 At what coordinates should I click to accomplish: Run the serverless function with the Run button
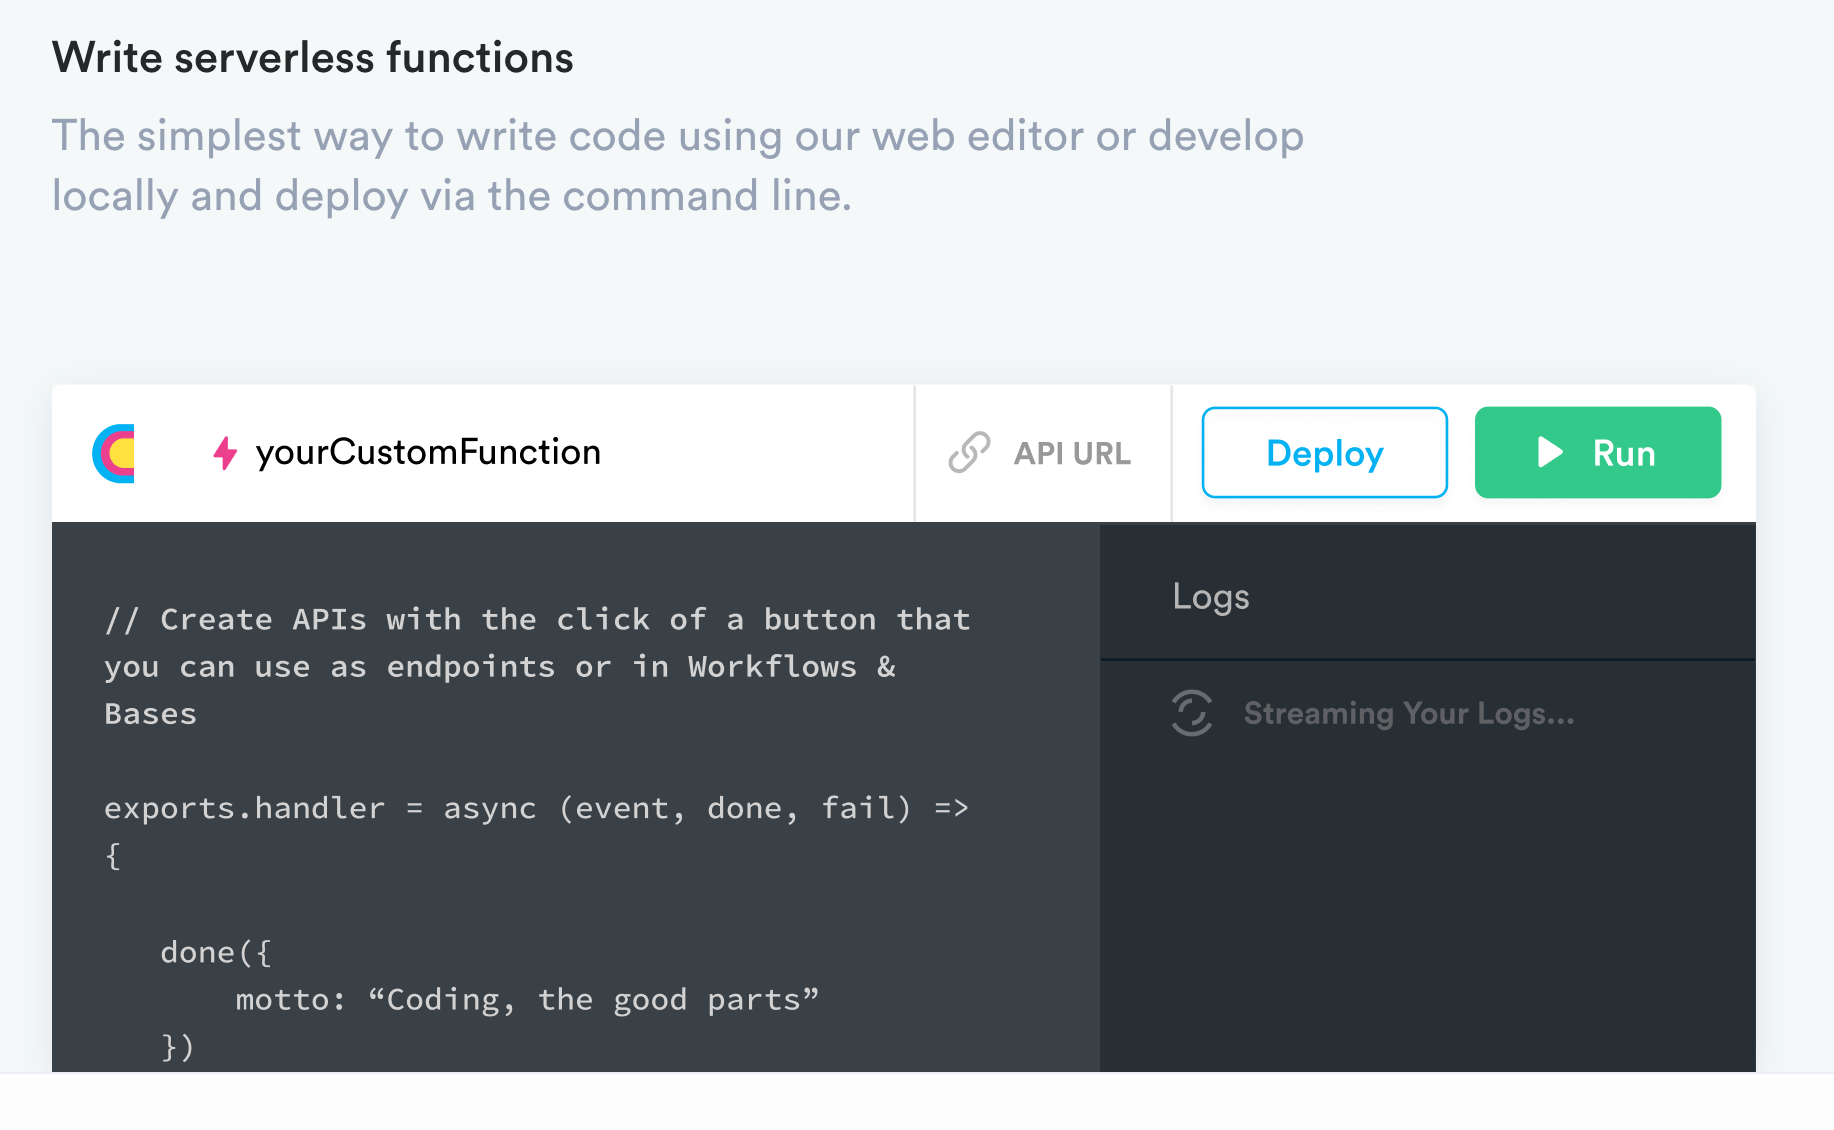tap(1597, 452)
